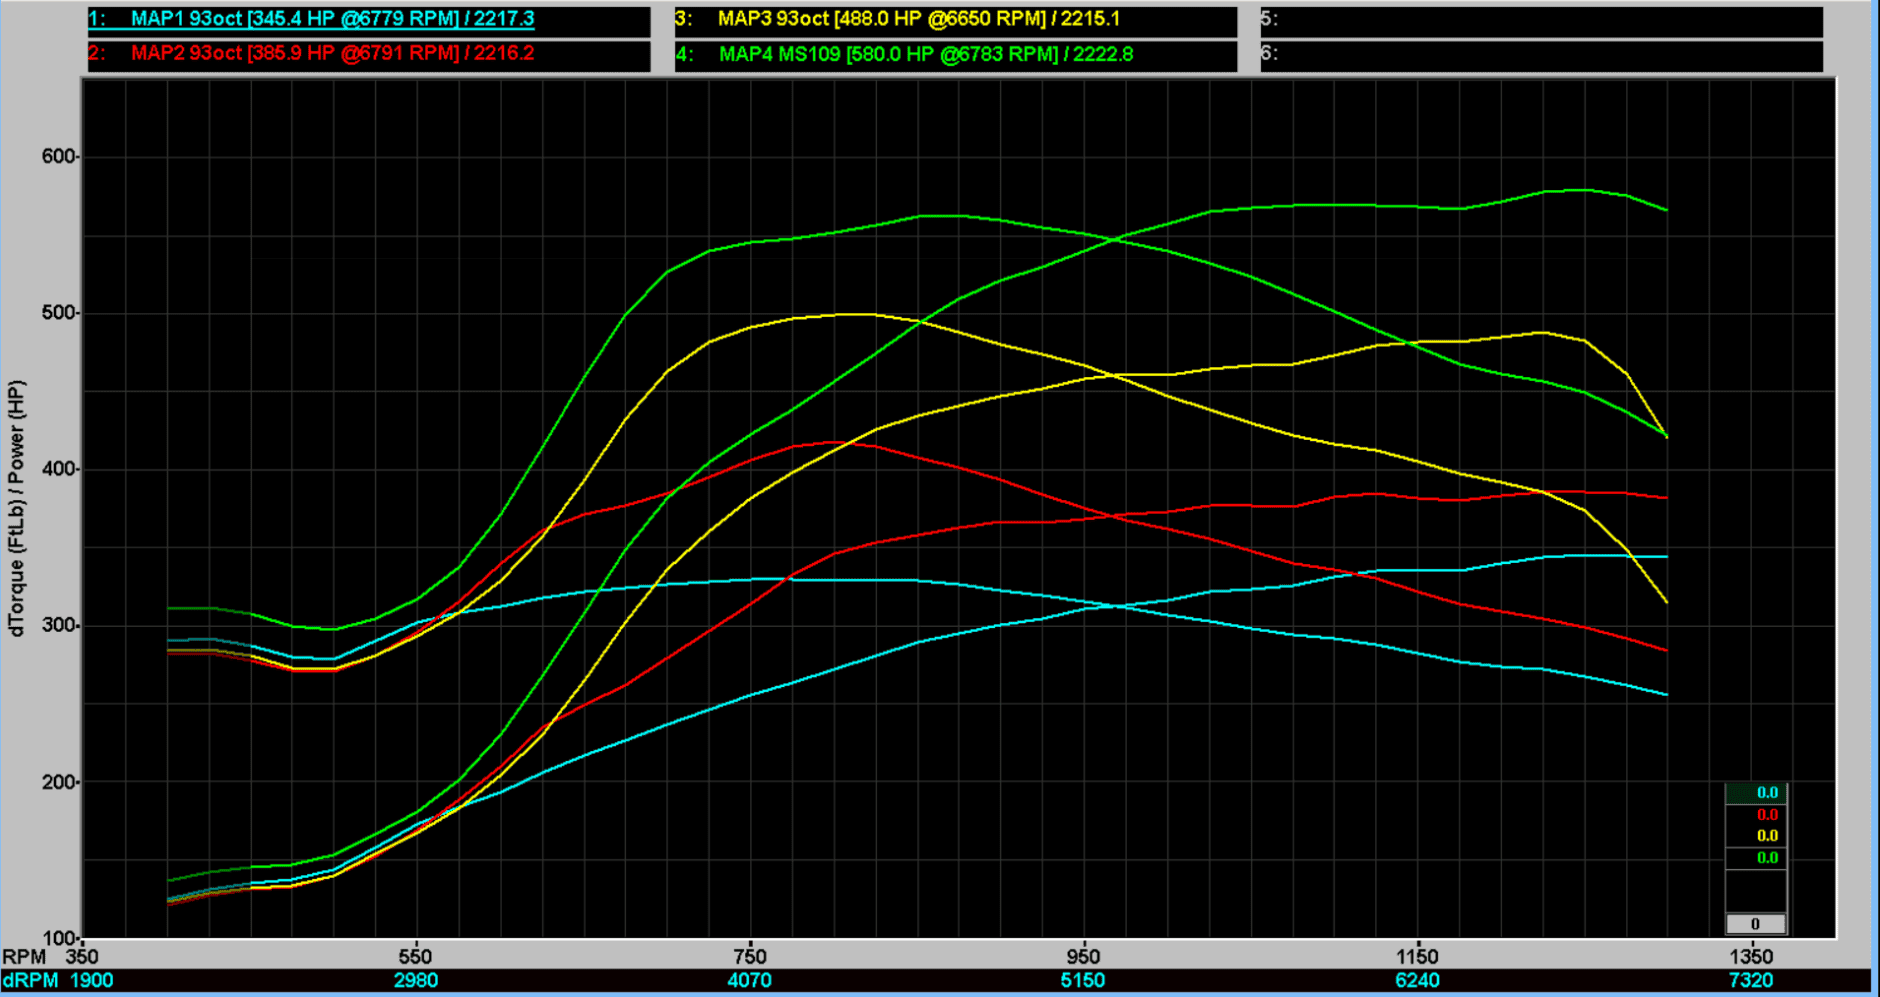Click the 400 y-axis label
Viewport: 1880px width, 997px height.
tap(58, 469)
